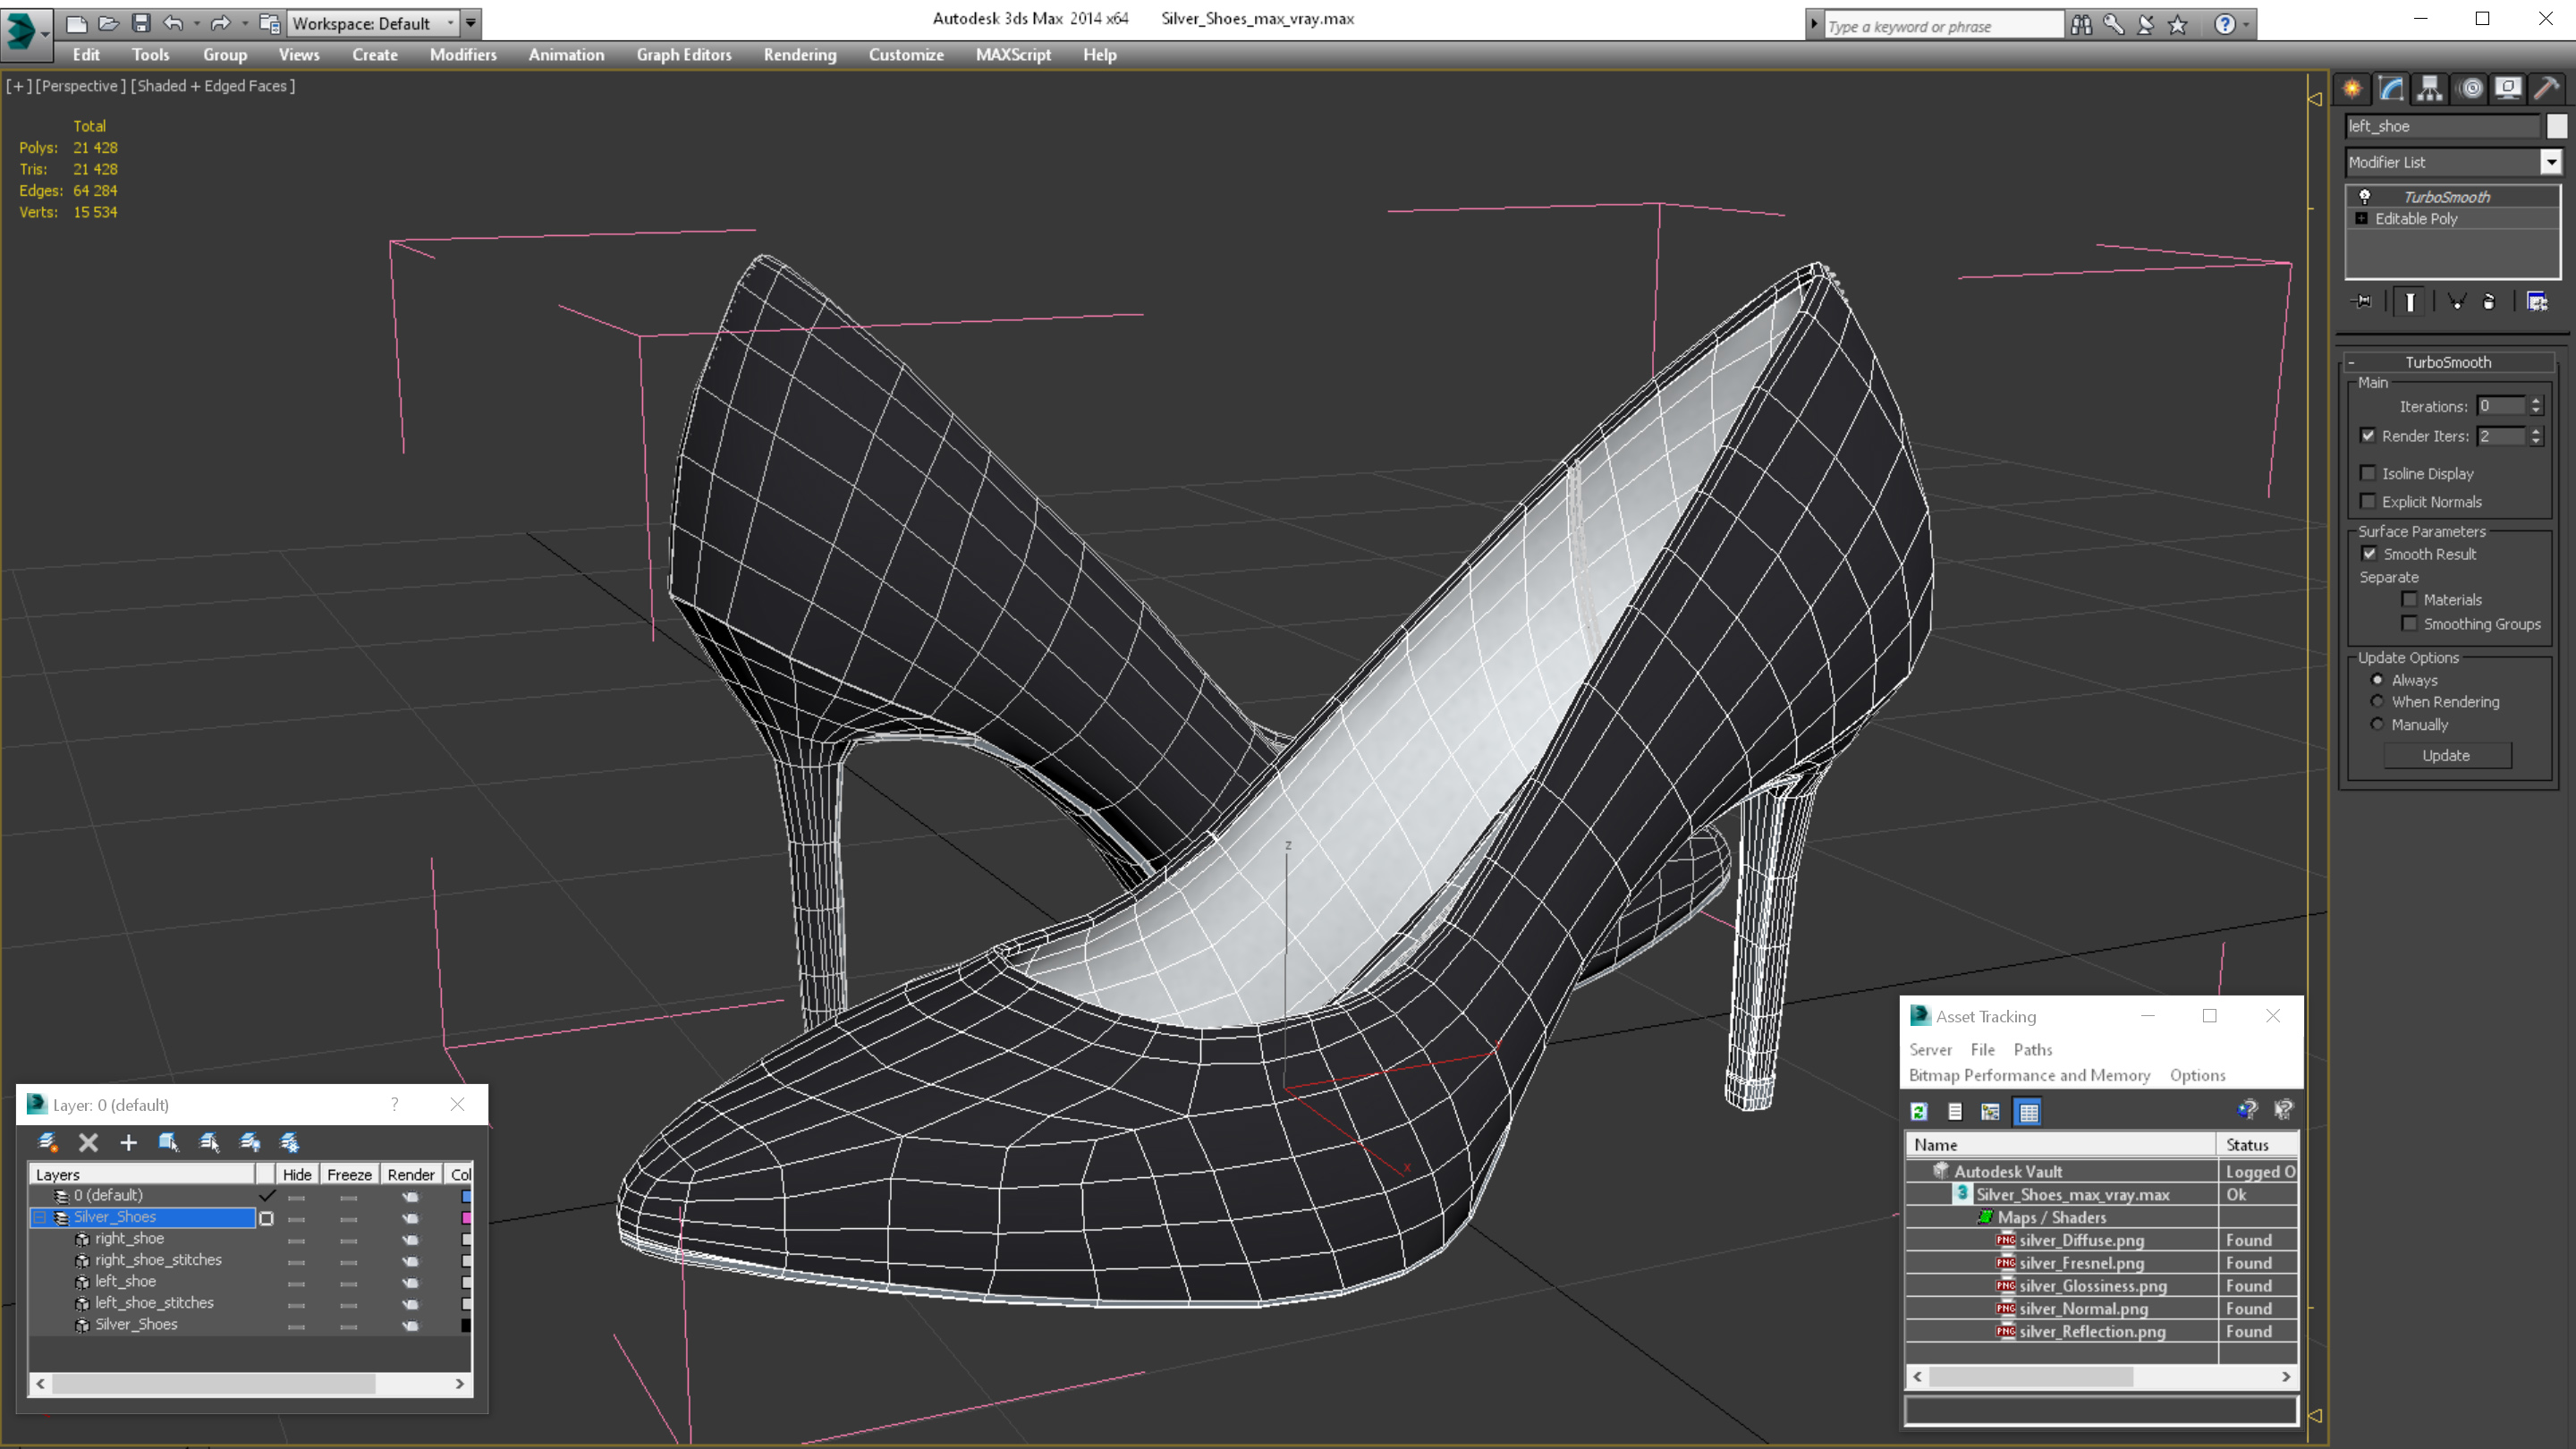
Task: Select Manually update option
Action: pyautogui.click(x=2377, y=724)
